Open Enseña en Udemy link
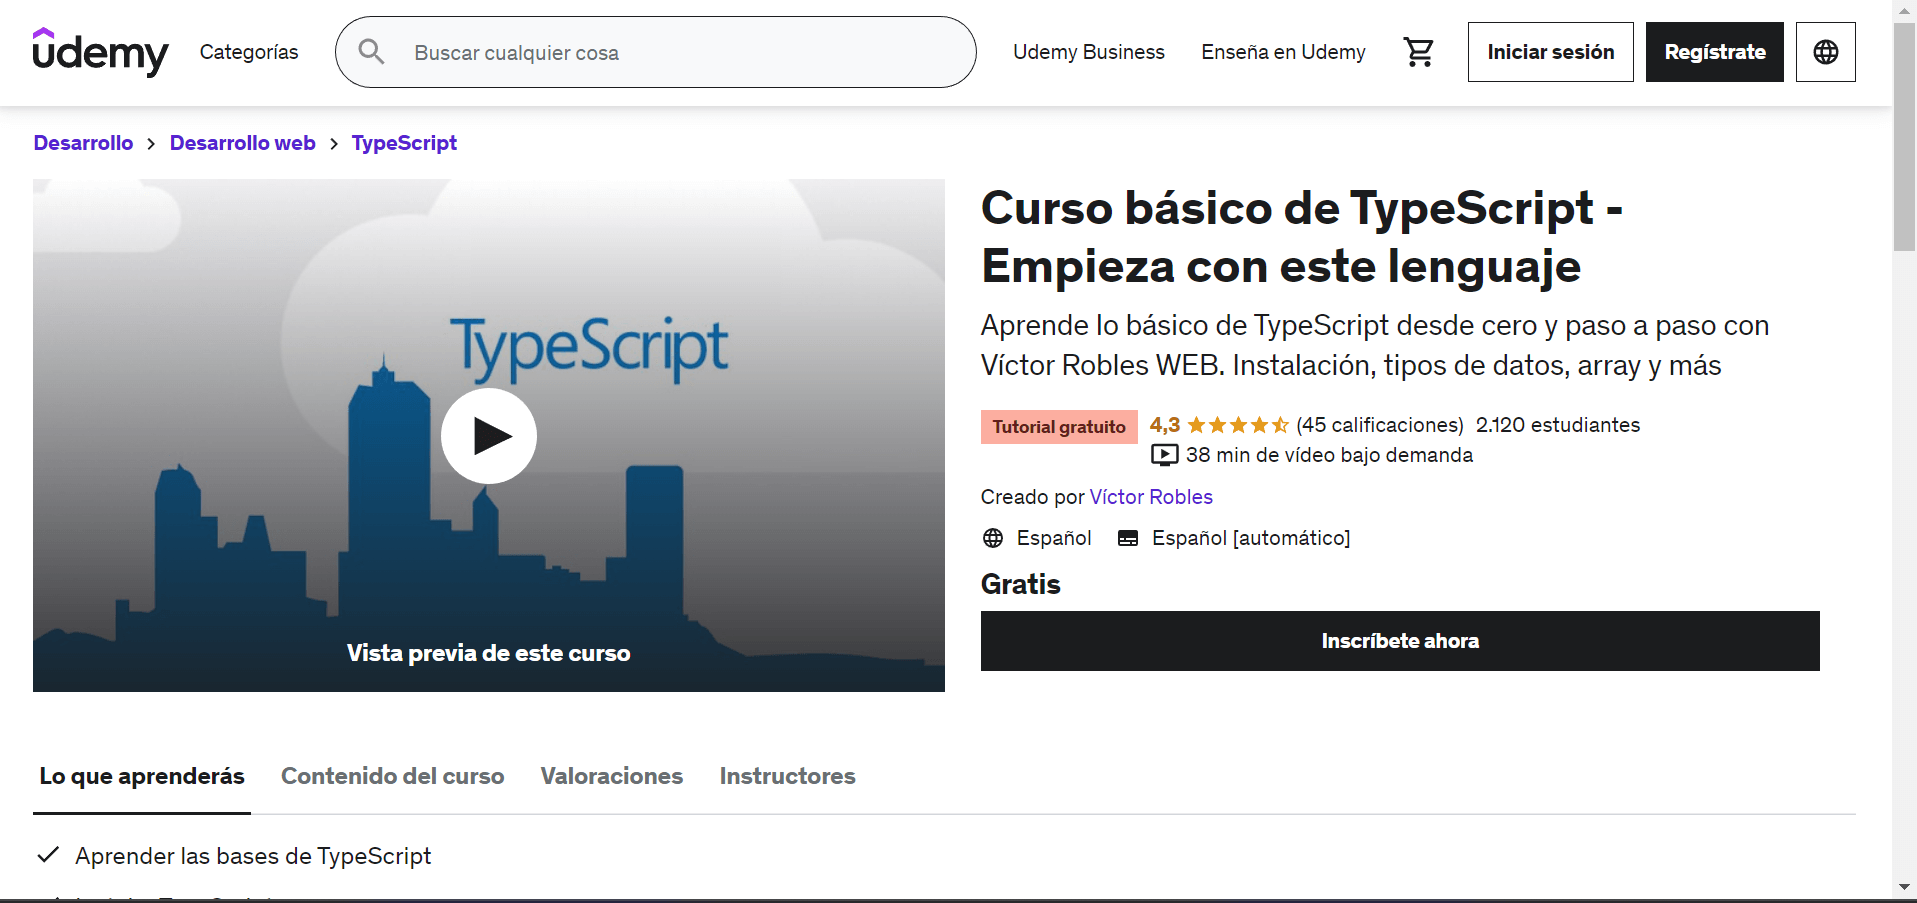Viewport: 1917px width, 903px height. (1283, 52)
